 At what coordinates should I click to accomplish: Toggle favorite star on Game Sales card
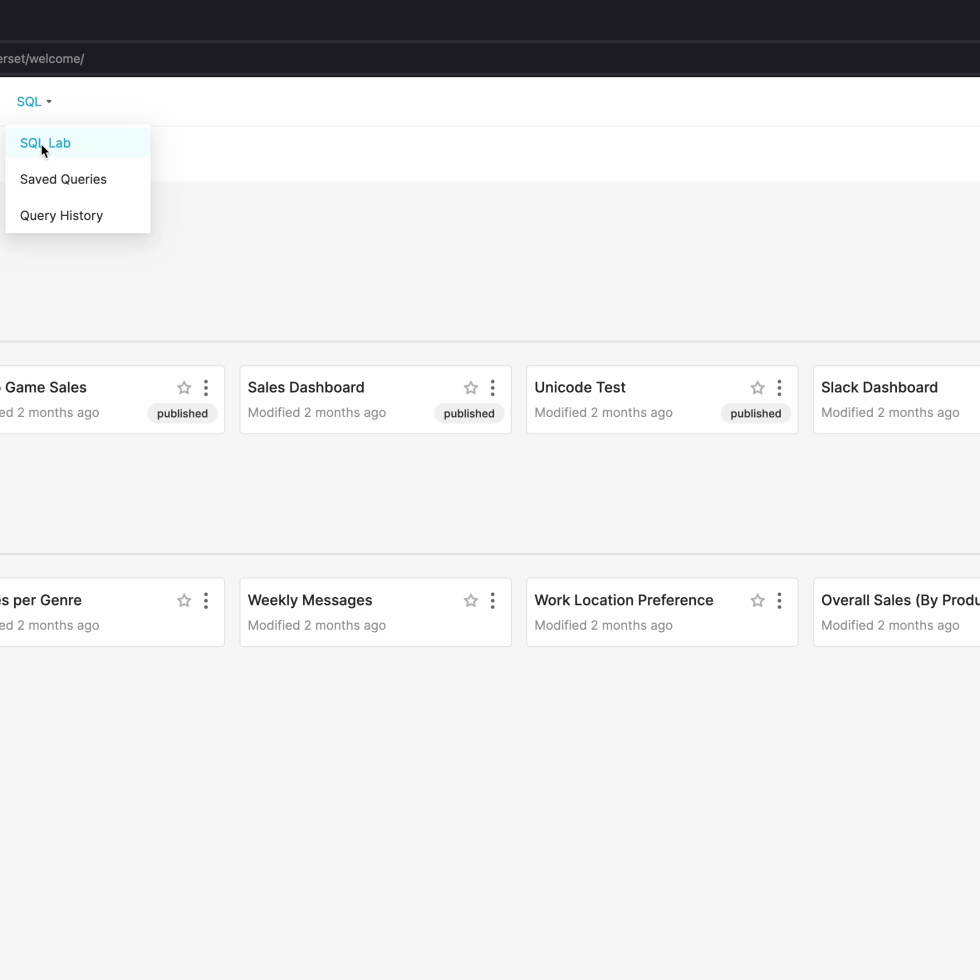(184, 388)
